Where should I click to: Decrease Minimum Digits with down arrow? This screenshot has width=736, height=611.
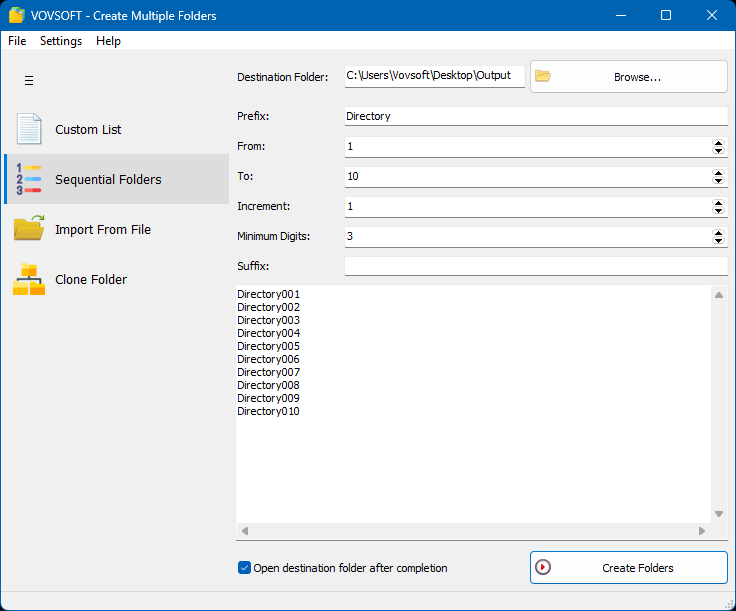point(718,241)
